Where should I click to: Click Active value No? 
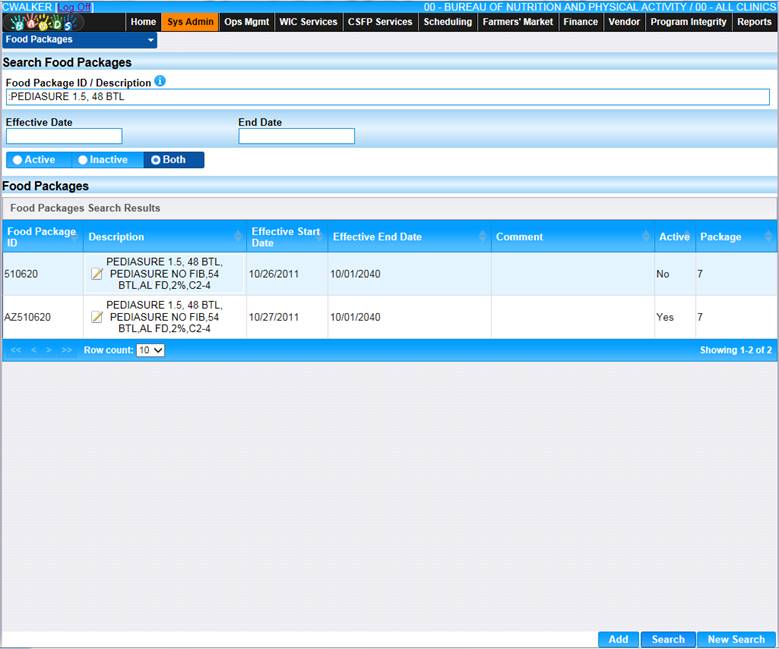pyautogui.click(x=663, y=274)
